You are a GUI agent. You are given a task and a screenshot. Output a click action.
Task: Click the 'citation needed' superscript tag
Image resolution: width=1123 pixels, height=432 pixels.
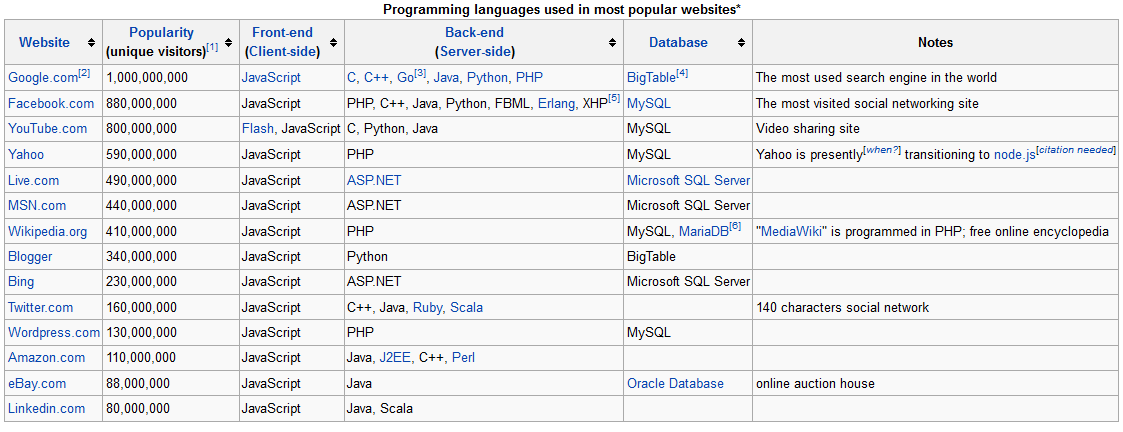(1076, 150)
